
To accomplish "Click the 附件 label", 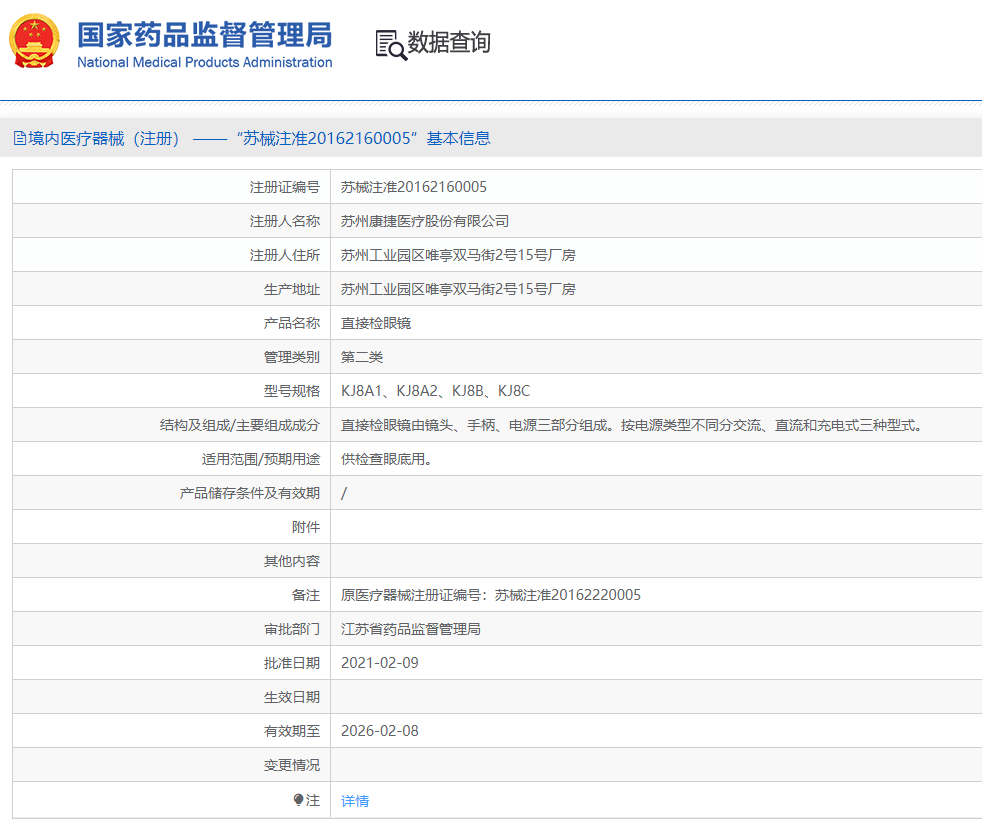I will [306, 527].
